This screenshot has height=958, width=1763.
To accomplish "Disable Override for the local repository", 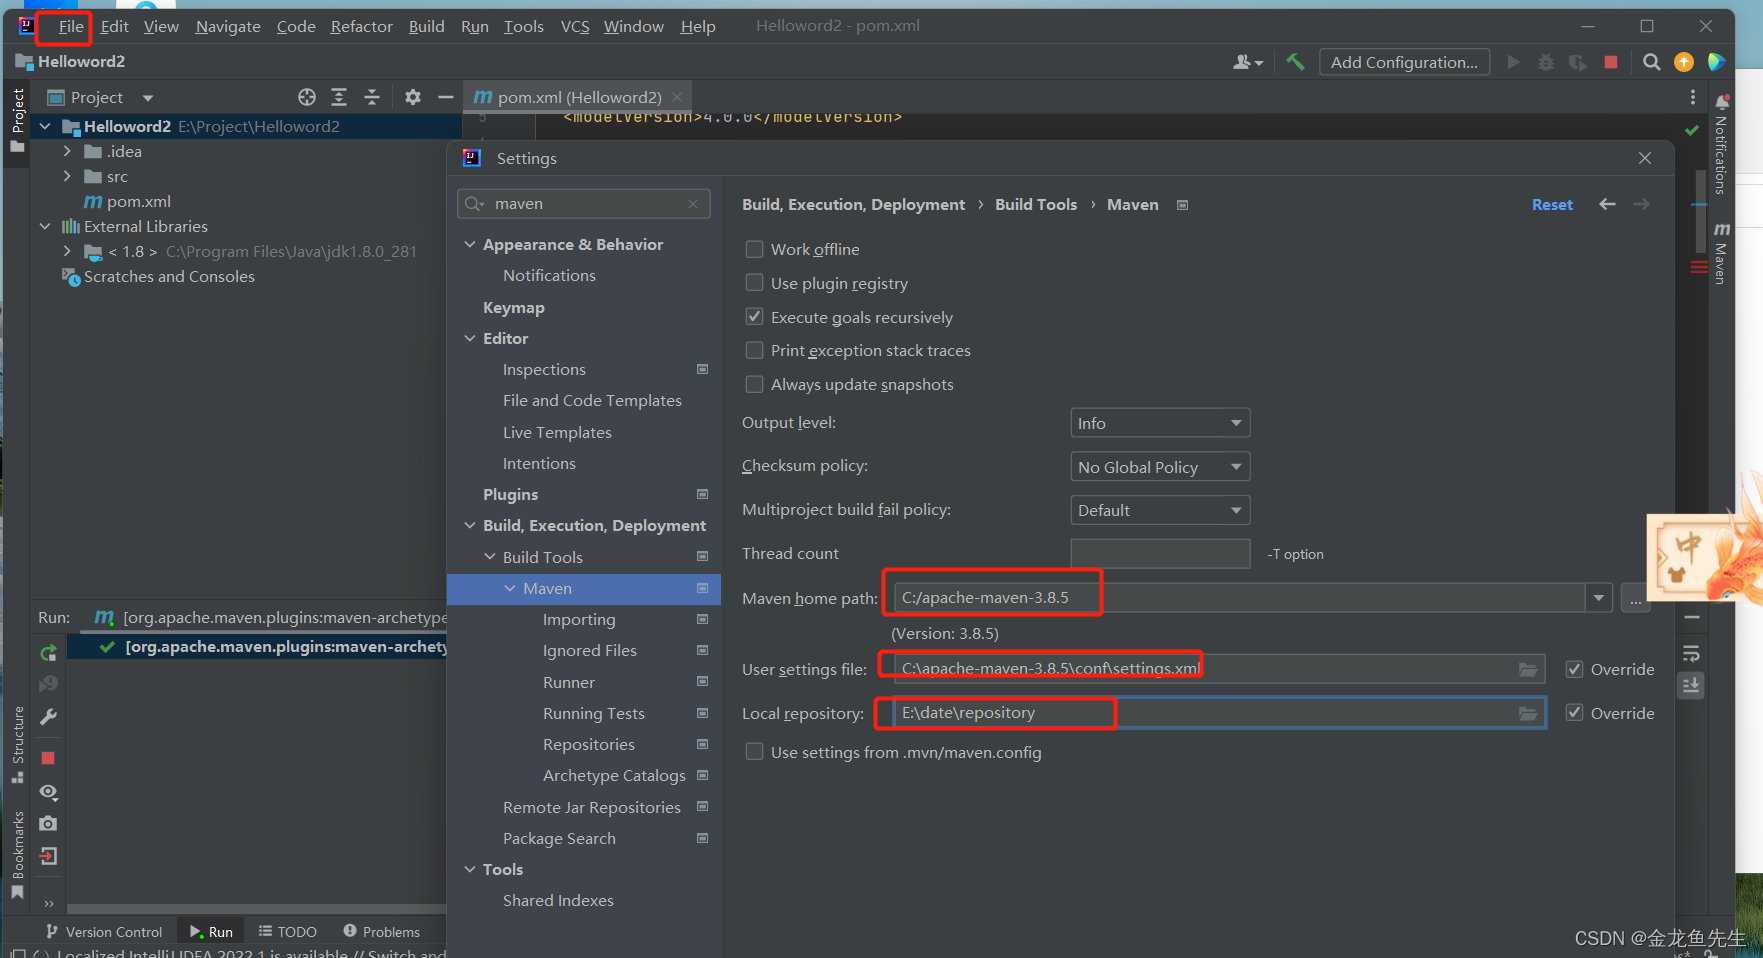I will pos(1574,712).
